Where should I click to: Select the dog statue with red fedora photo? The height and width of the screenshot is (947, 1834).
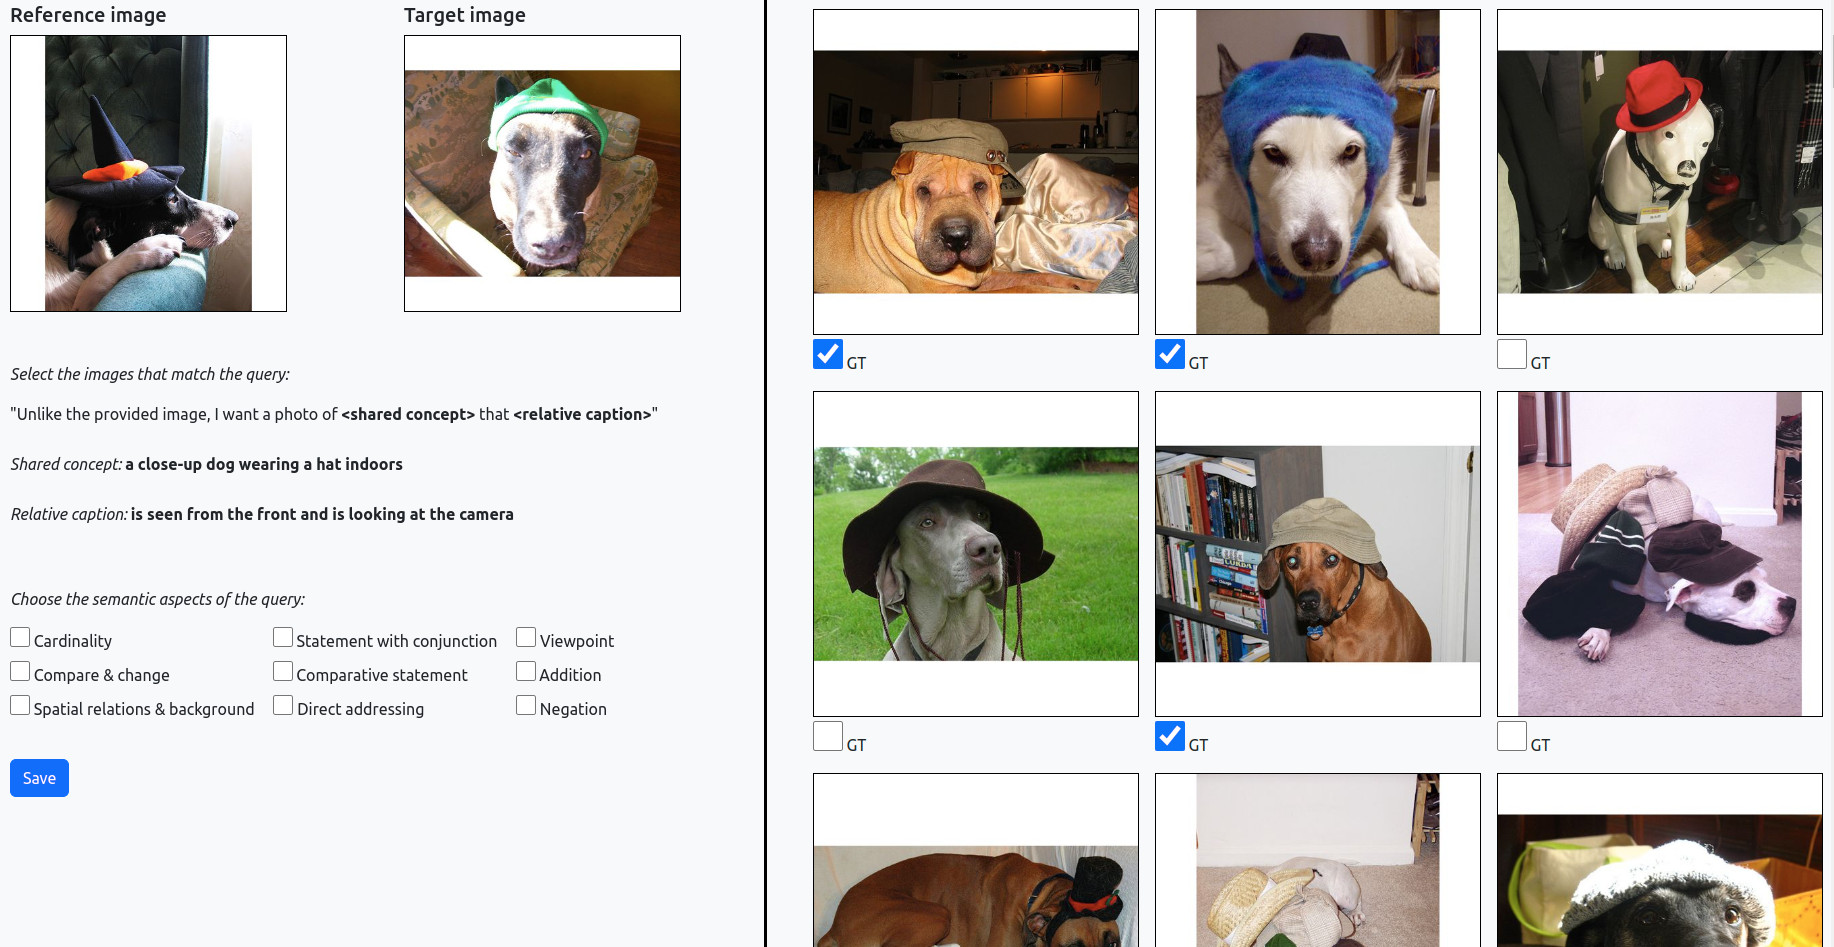(1660, 172)
